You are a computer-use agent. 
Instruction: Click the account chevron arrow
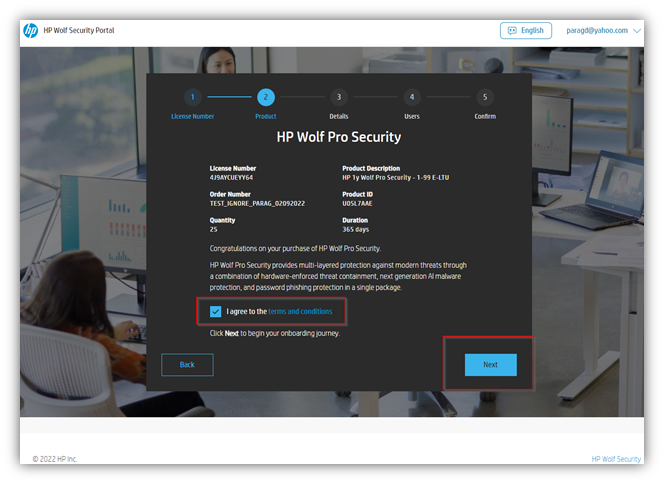pyautogui.click(x=637, y=30)
